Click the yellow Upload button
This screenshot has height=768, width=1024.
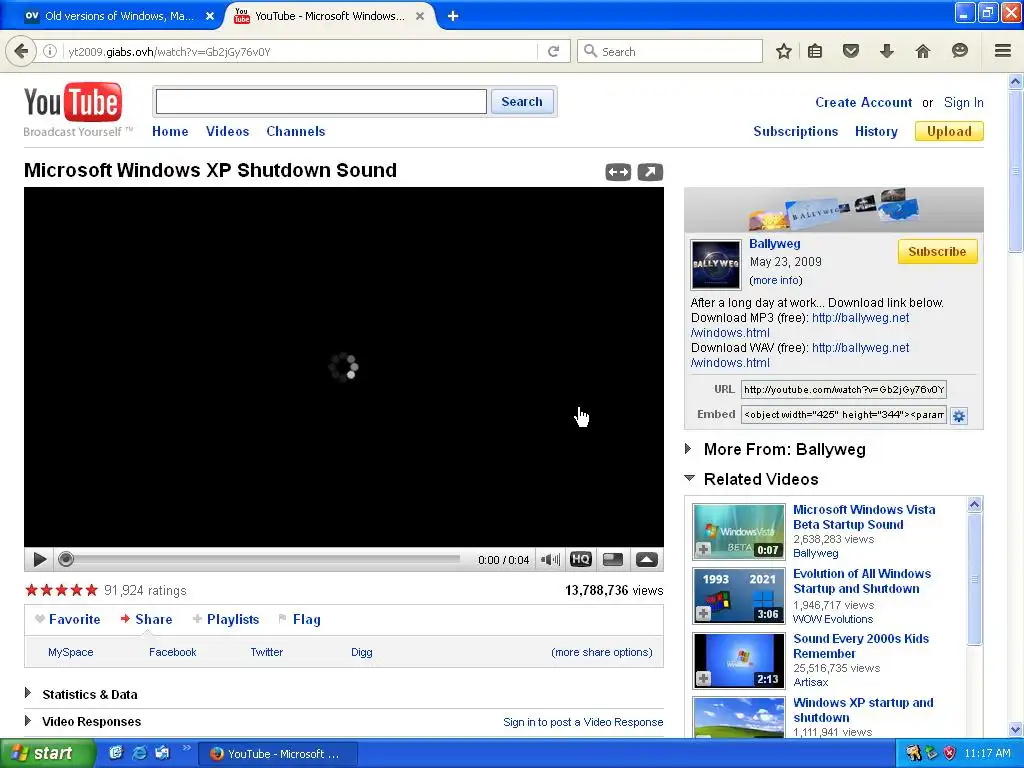click(x=949, y=131)
